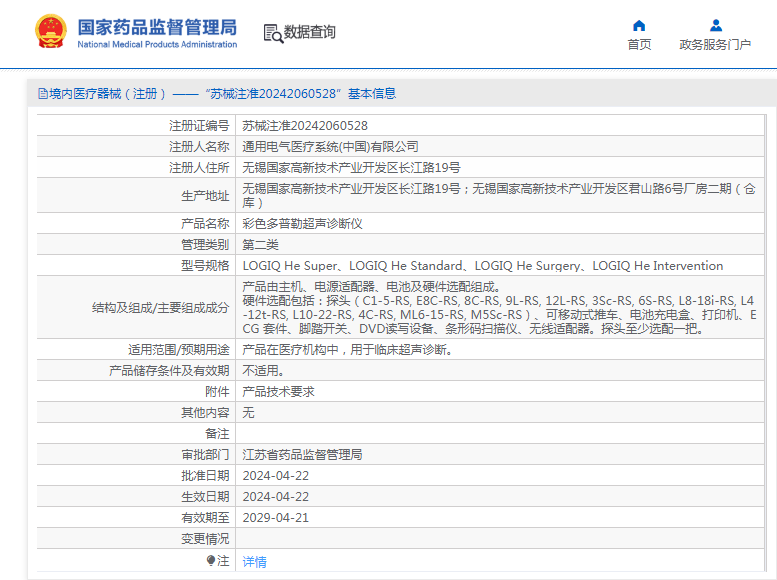The height and width of the screenshot is (580, 777).
Task: Click the home house icon
Action: pos(639,25)
